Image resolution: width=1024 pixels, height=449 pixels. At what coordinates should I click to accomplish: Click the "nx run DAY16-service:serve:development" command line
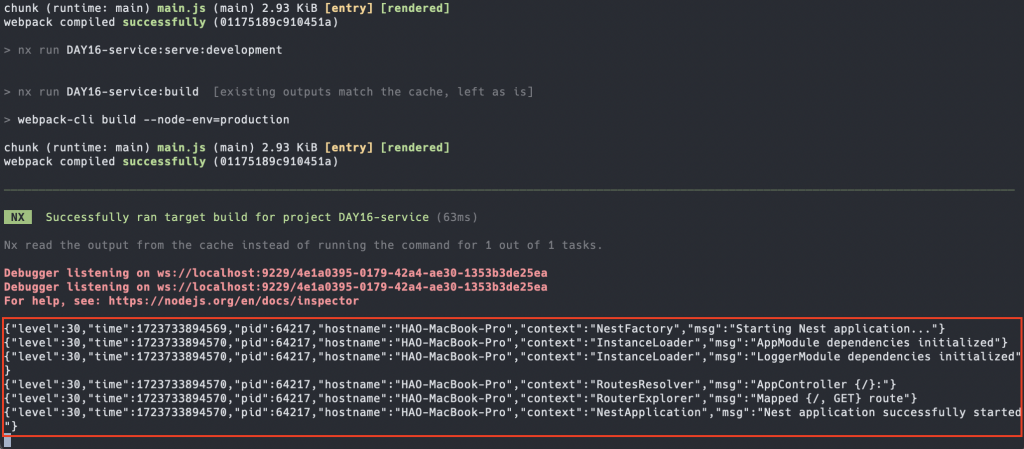click(x=150, y=50)
